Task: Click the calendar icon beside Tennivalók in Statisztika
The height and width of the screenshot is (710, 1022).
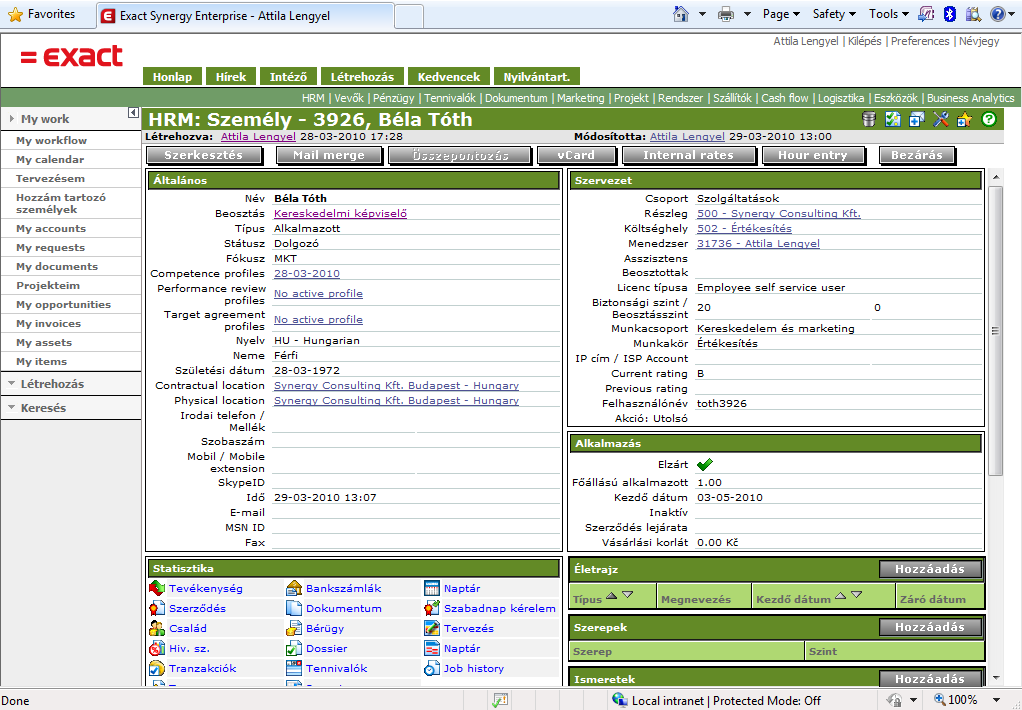Action: [294, 668]
